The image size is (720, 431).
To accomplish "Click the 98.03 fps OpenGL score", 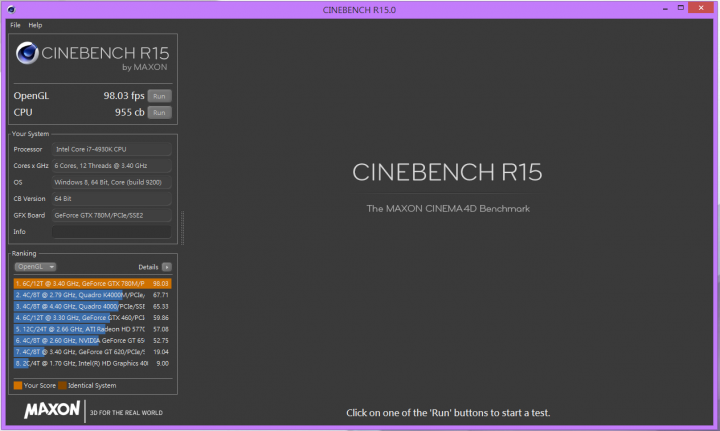I will pyautogui.click(x=124, y=96).
